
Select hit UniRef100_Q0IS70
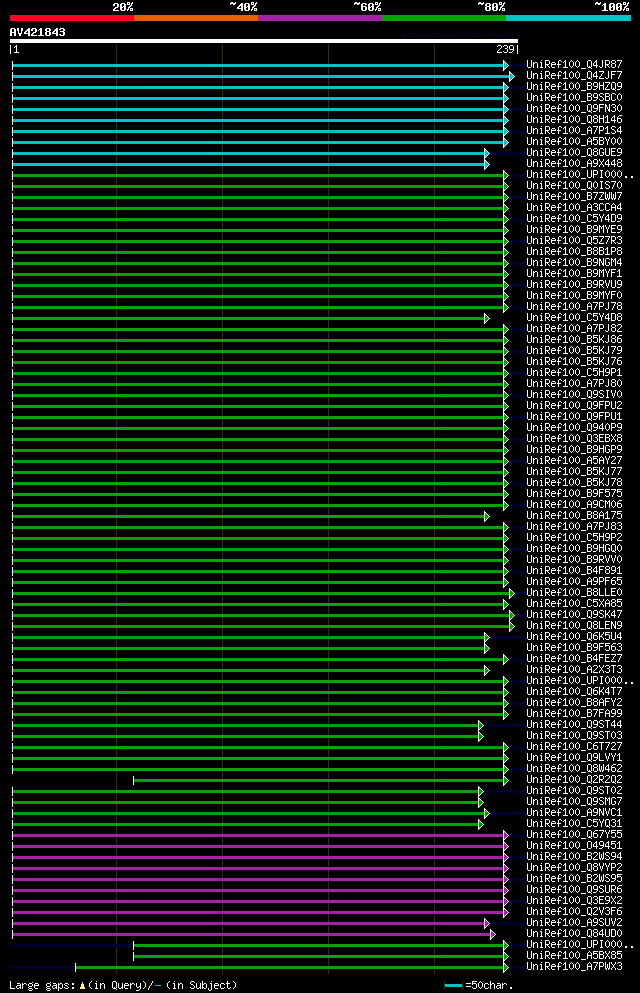pyautogui.click(x=574, y=186)
